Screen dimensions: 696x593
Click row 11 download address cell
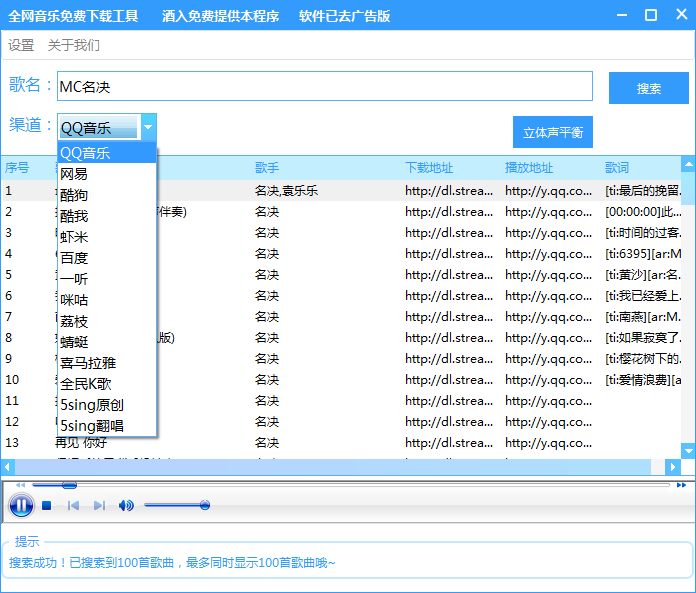point(449,401)
